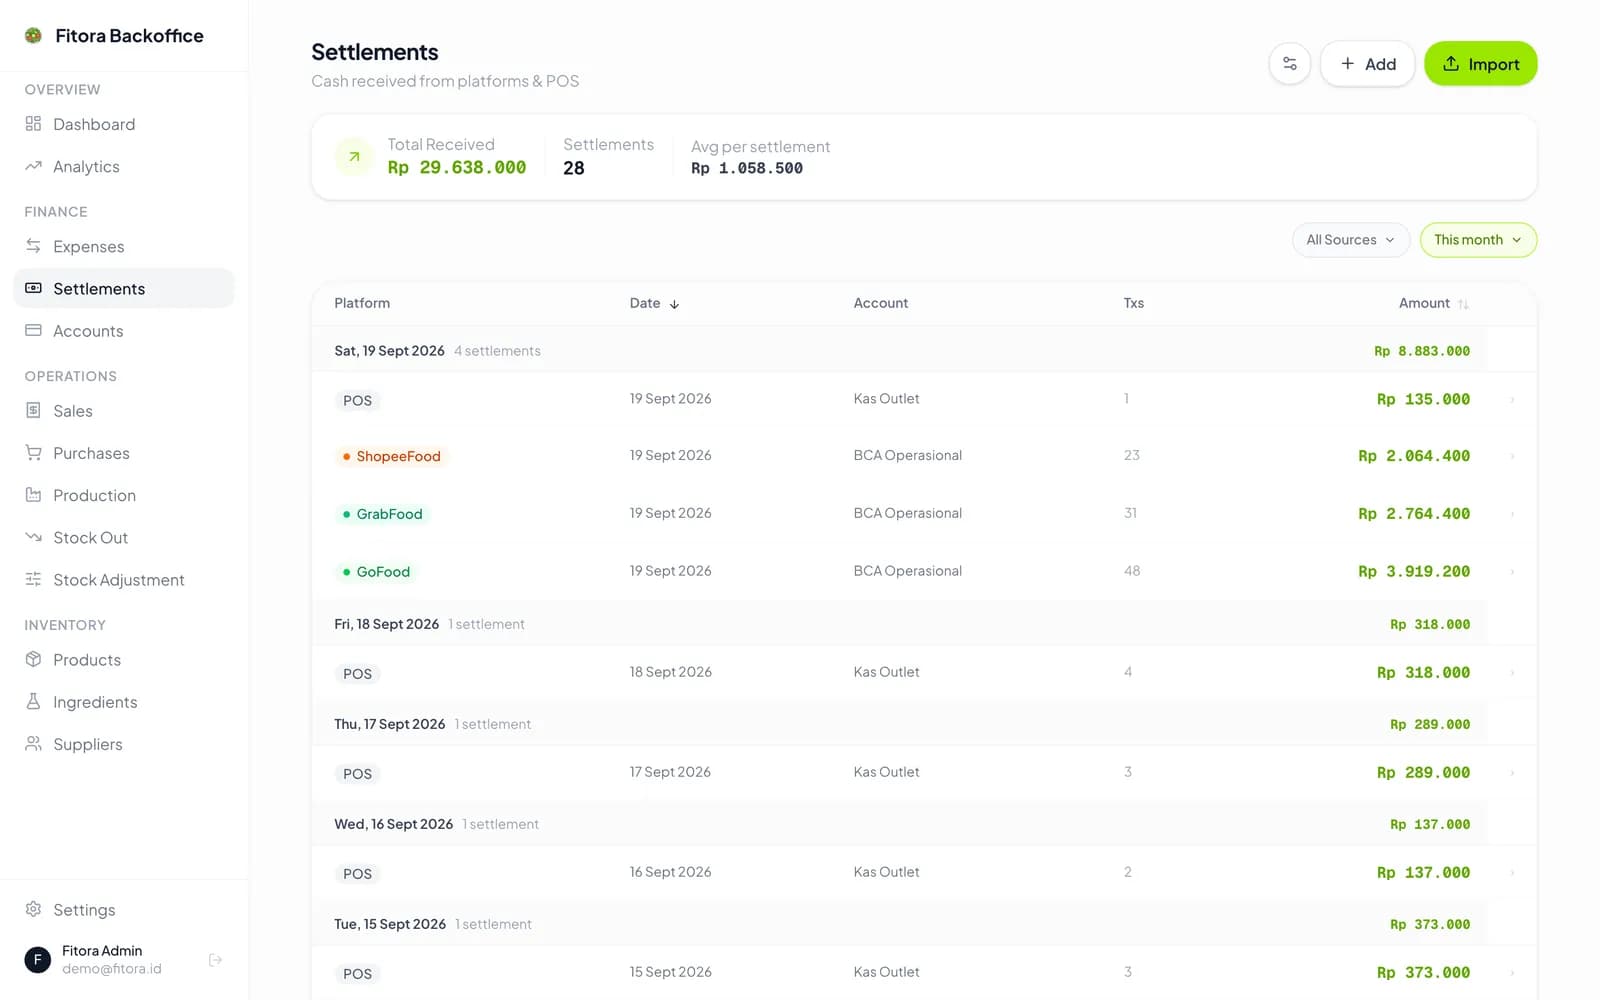
Task: Click the logout icon beside Fitora Admin
Action: 215,960
